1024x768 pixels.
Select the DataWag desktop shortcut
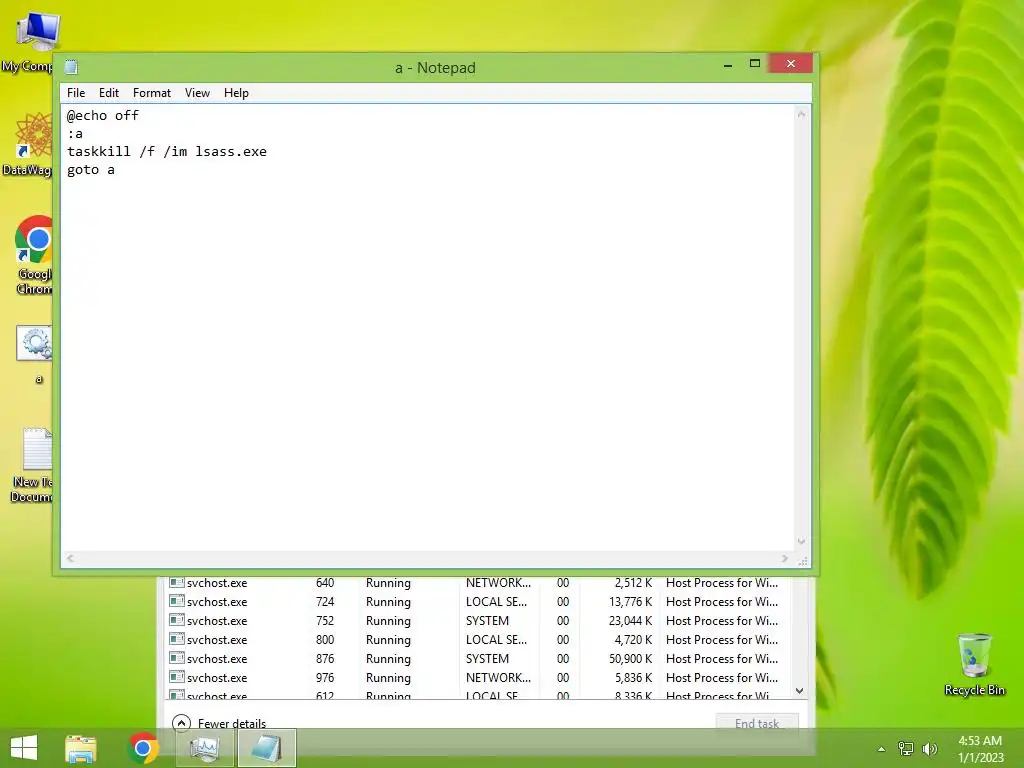point(27,144)
